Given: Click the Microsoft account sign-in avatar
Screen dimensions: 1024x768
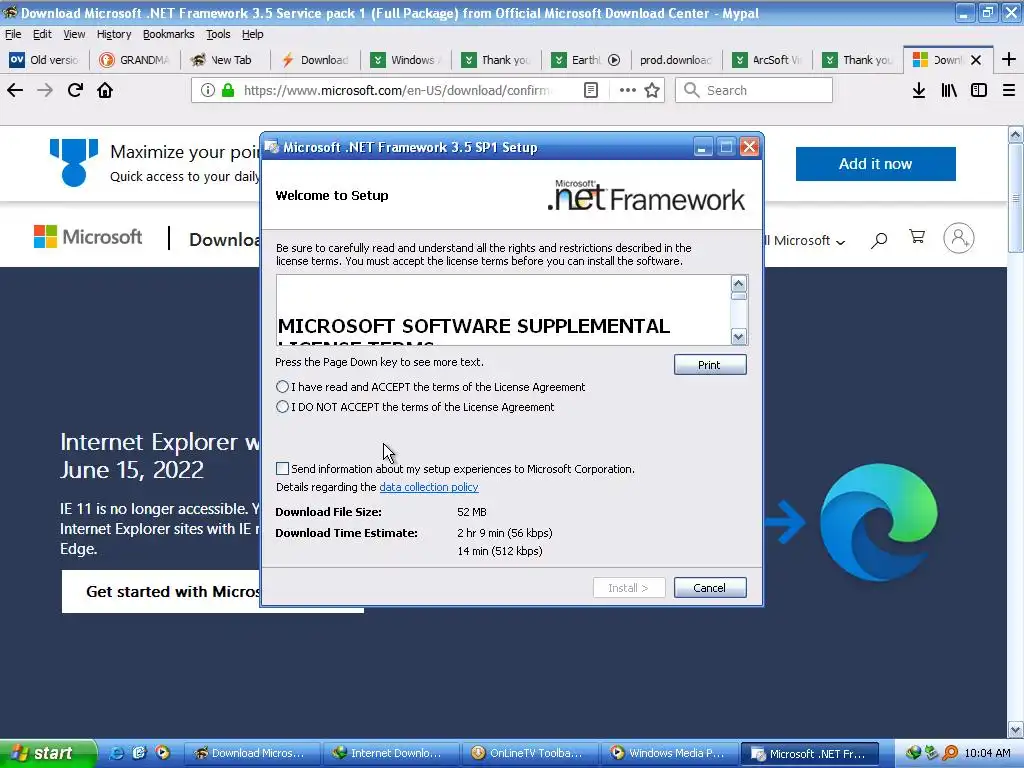Looking at the screenshot, I should click(x=959, y=238).
